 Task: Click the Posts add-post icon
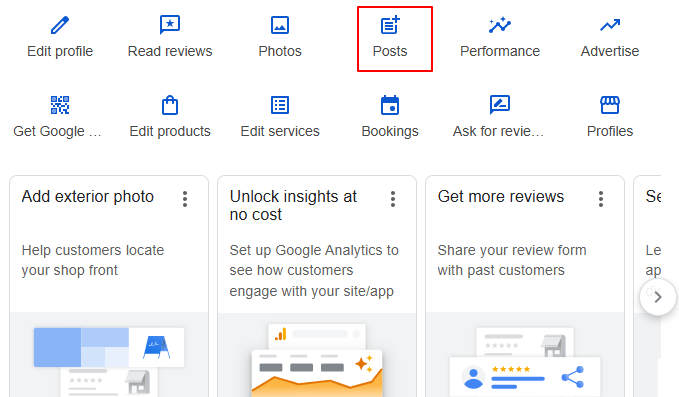(390, 25)
